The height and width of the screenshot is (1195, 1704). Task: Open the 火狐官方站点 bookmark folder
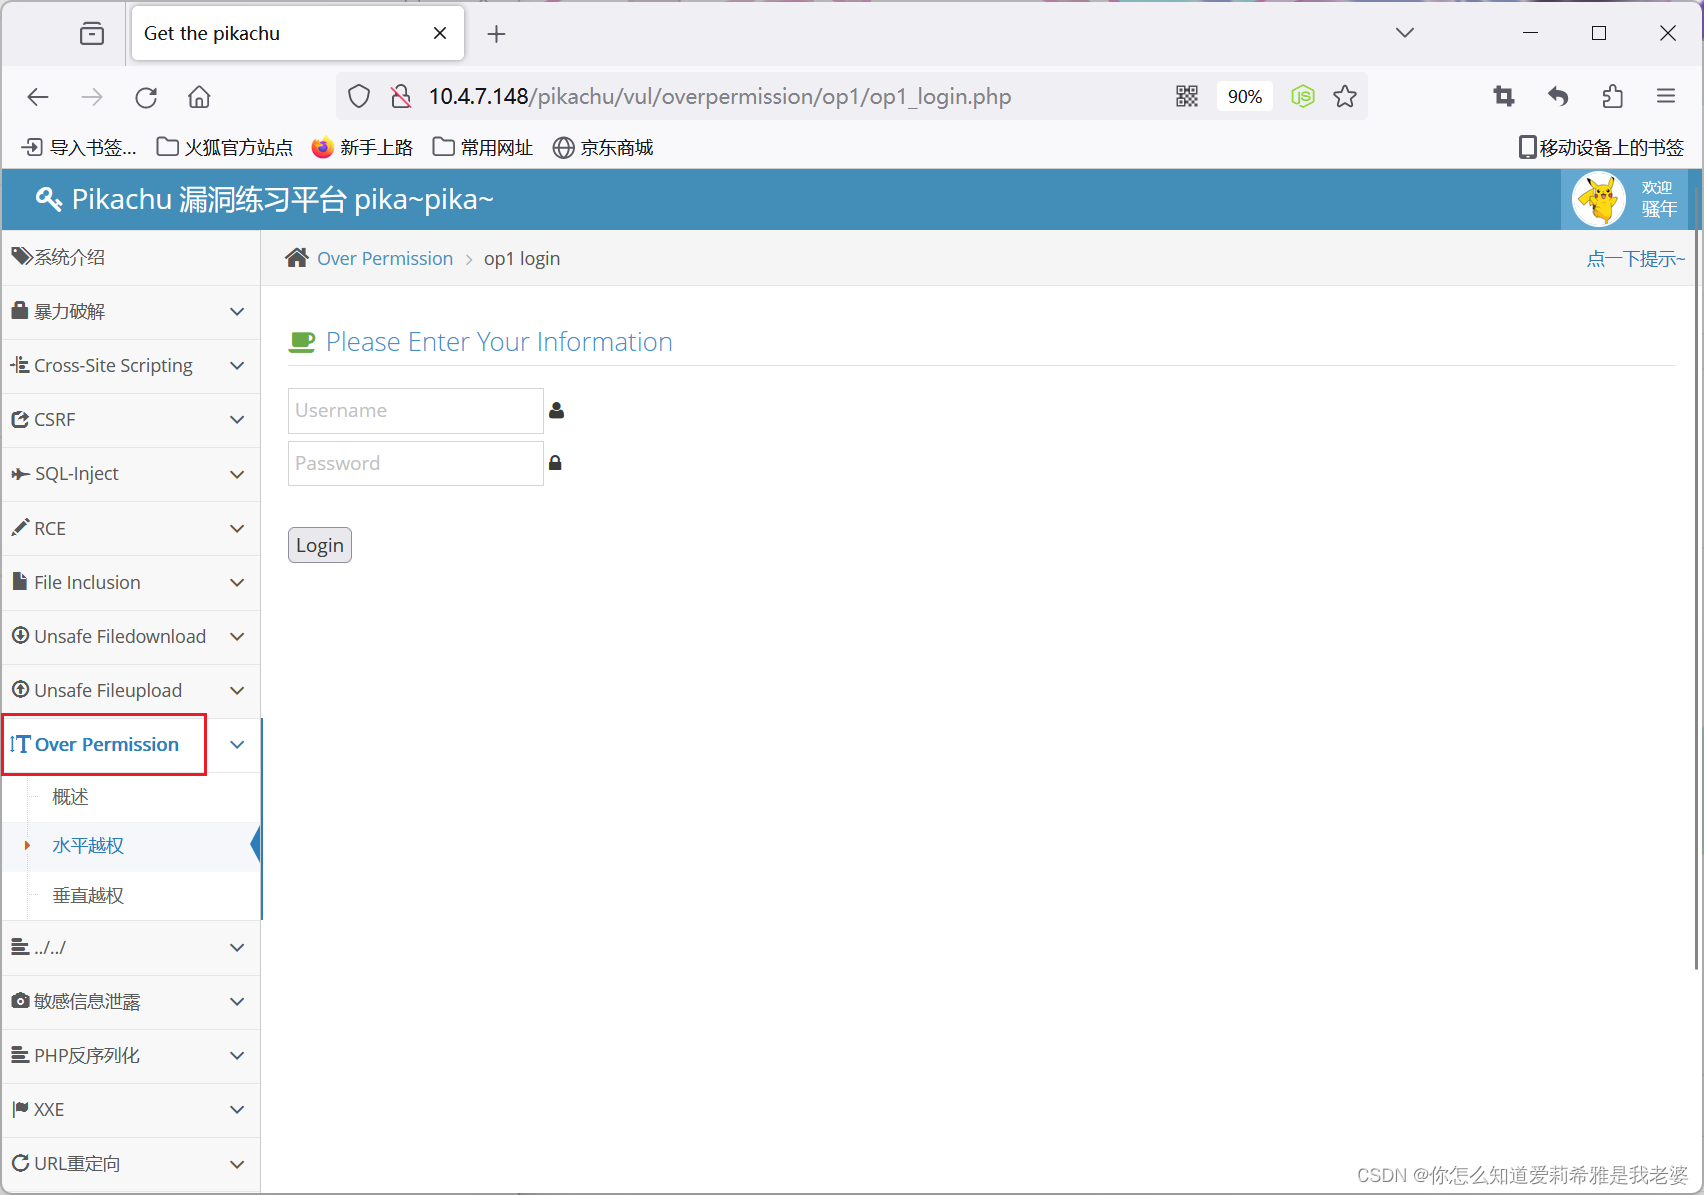225,148
